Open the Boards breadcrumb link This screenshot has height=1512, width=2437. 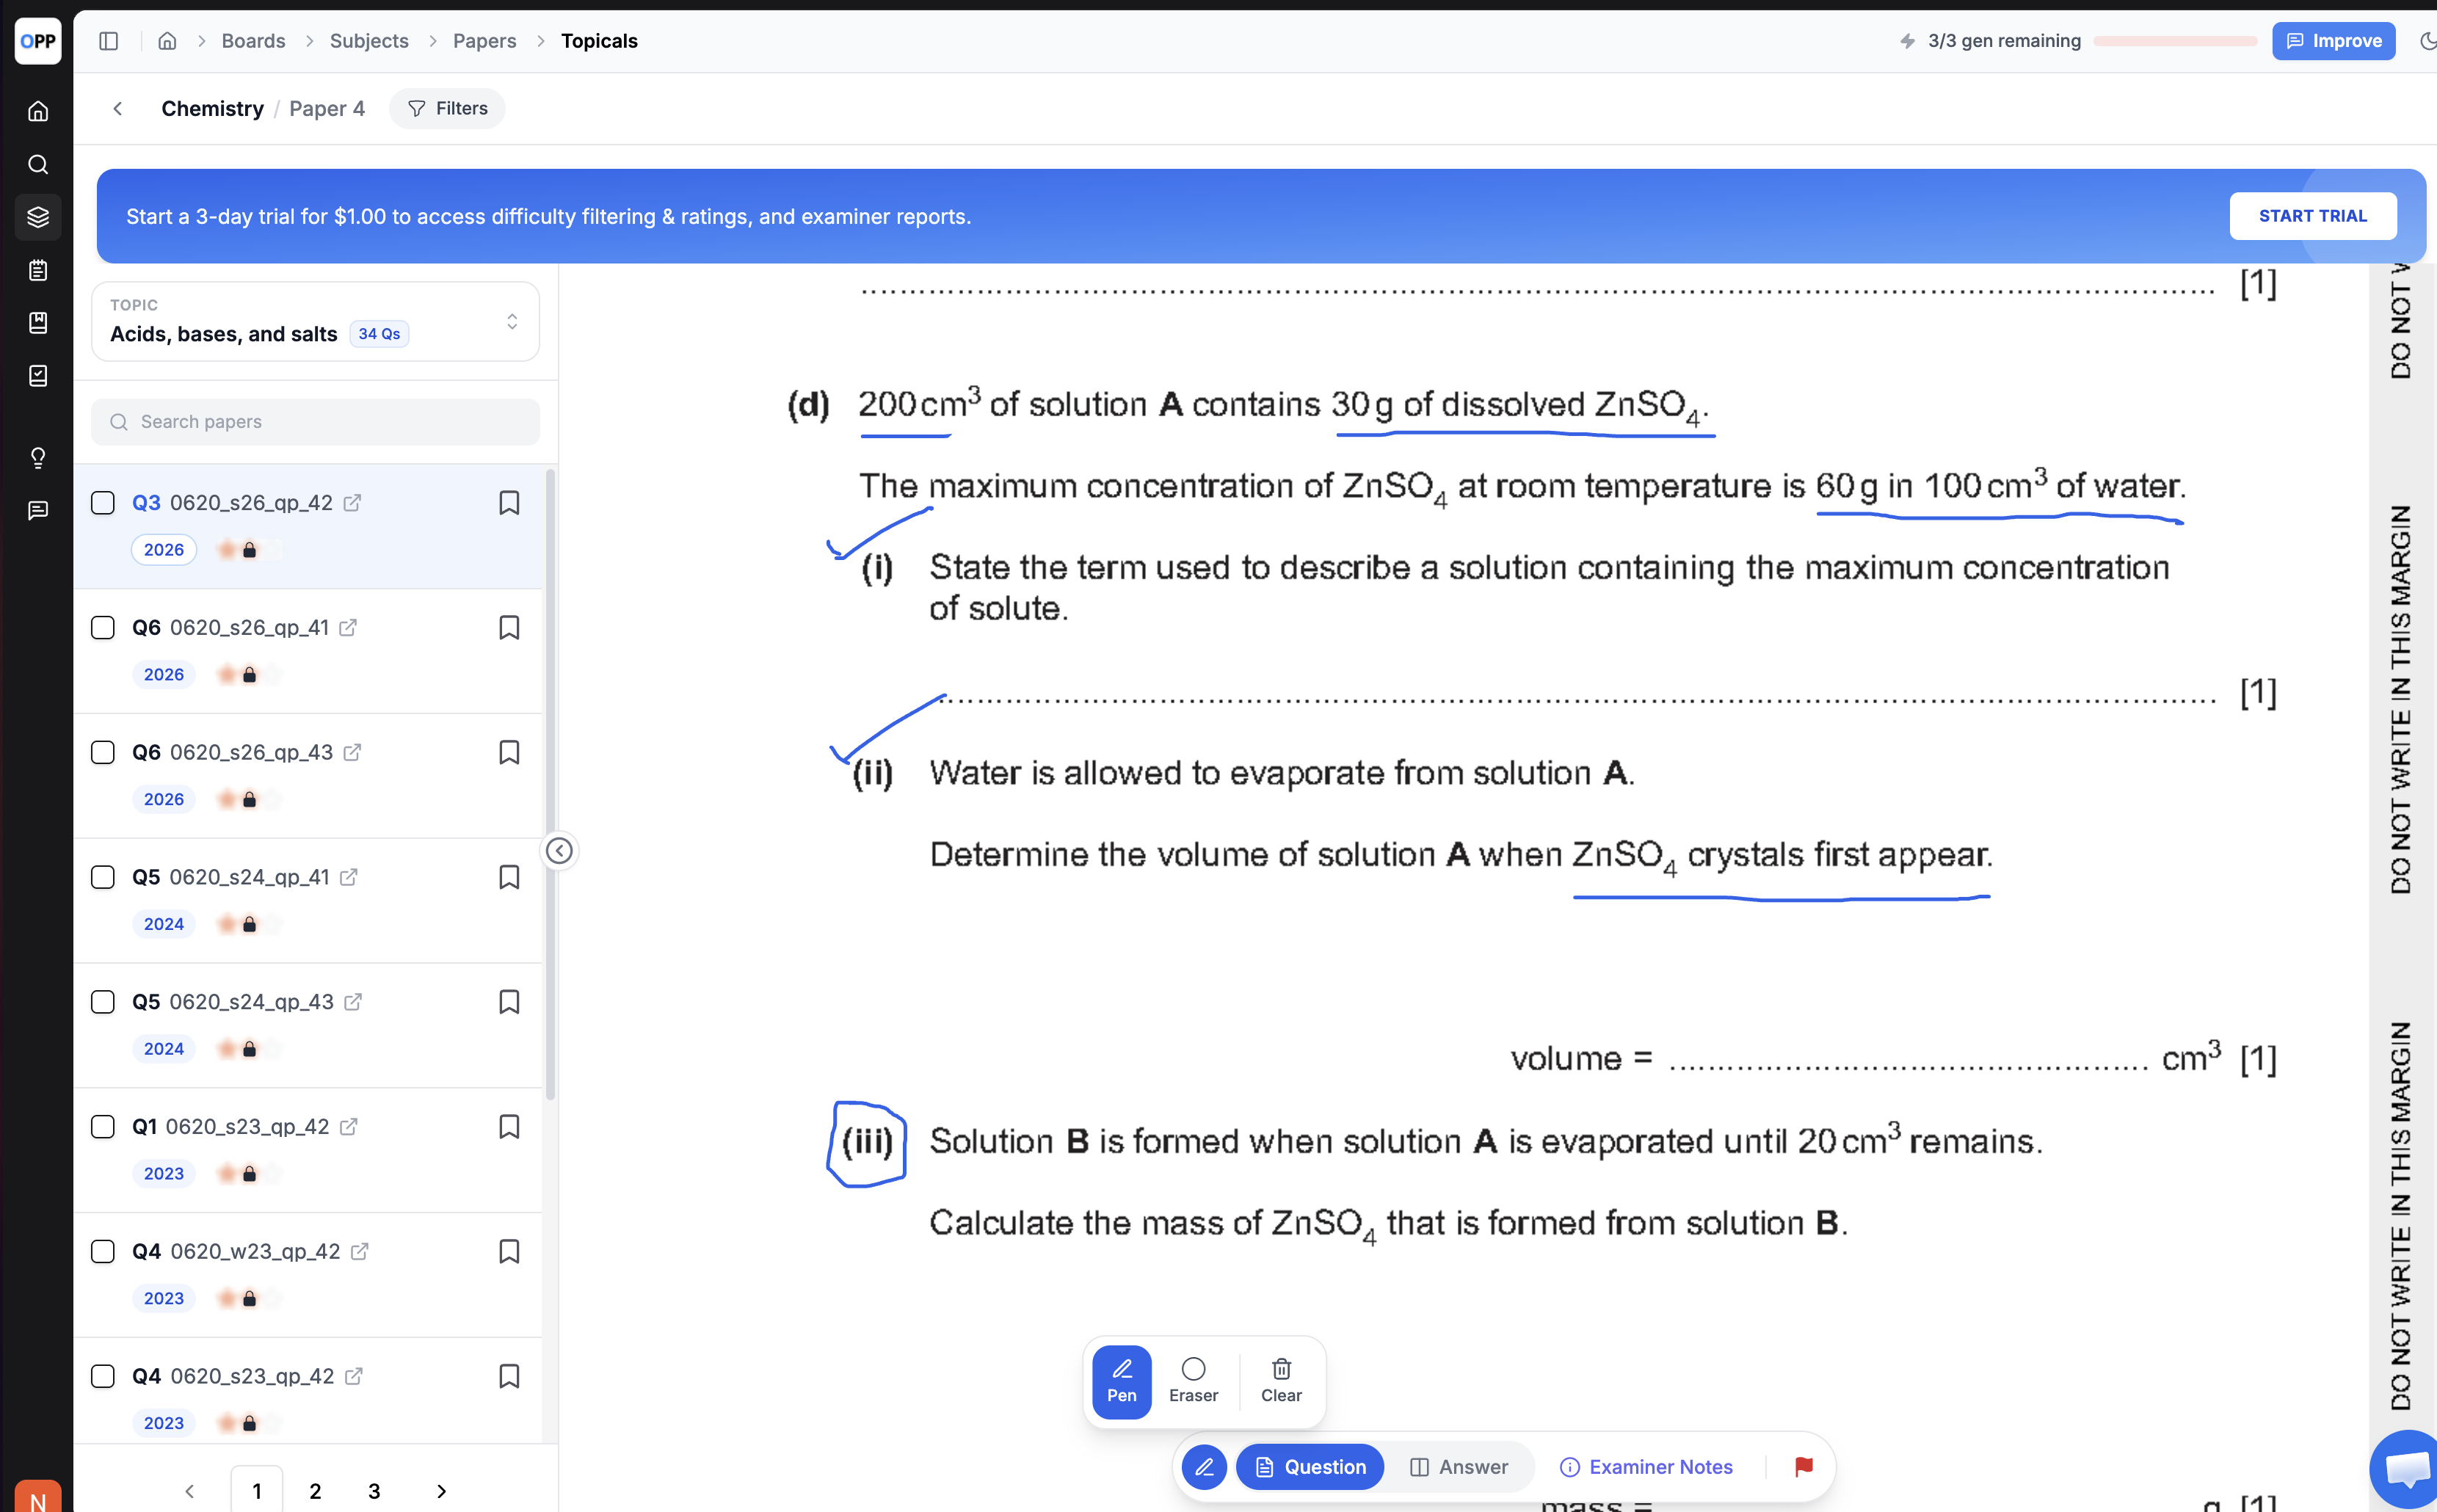pos(253,41)
